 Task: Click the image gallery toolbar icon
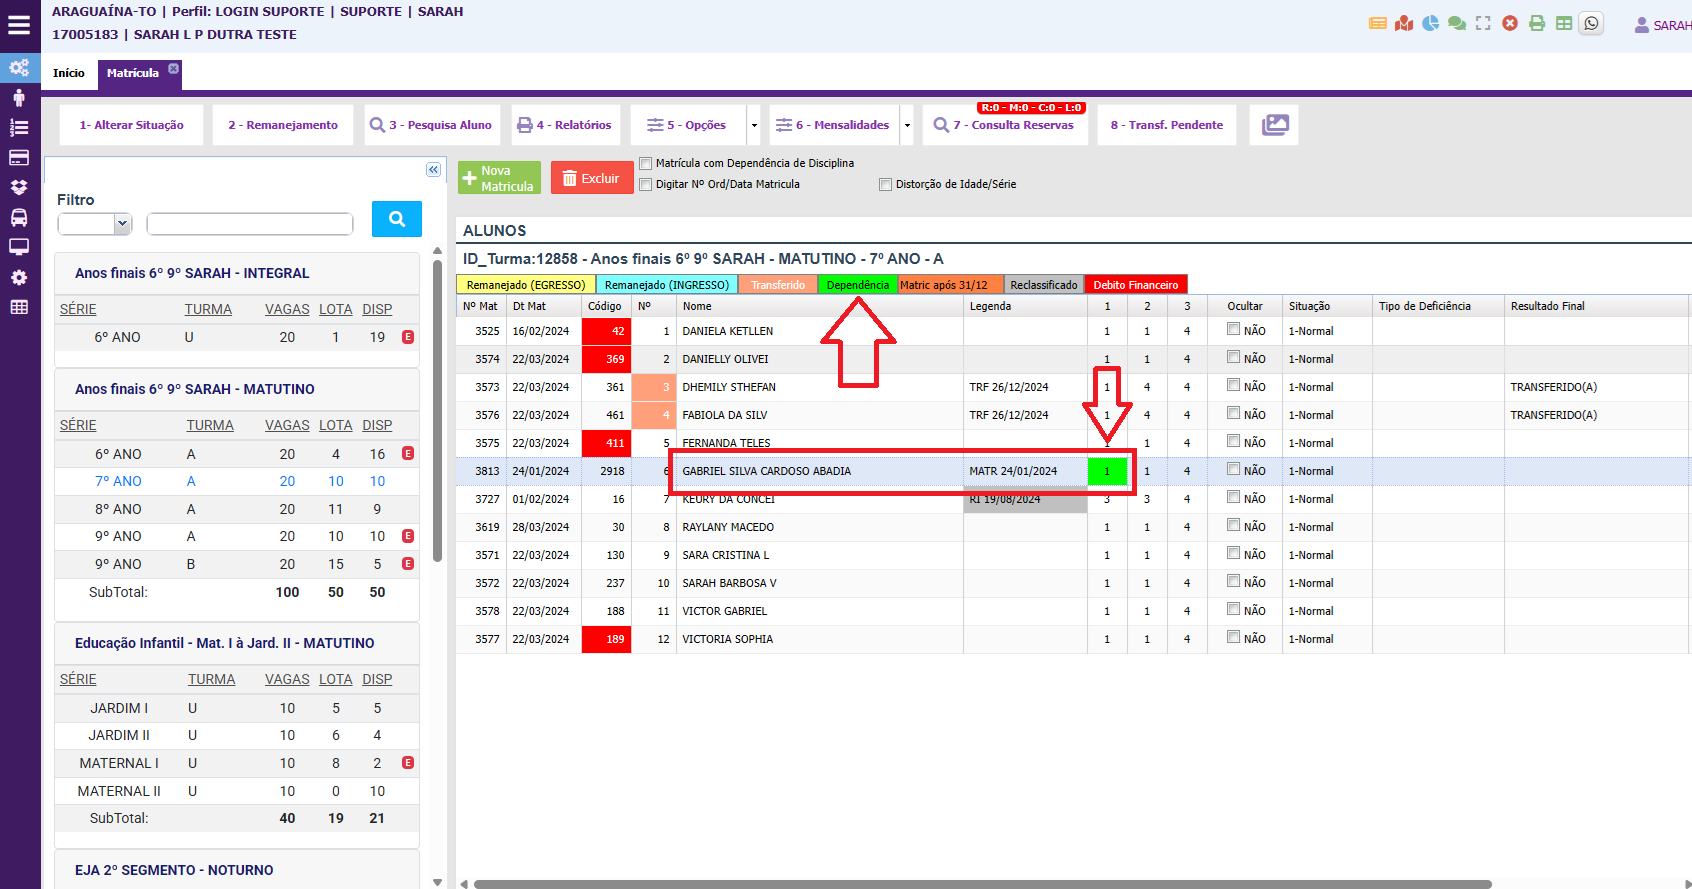[x=1275, y=125]
